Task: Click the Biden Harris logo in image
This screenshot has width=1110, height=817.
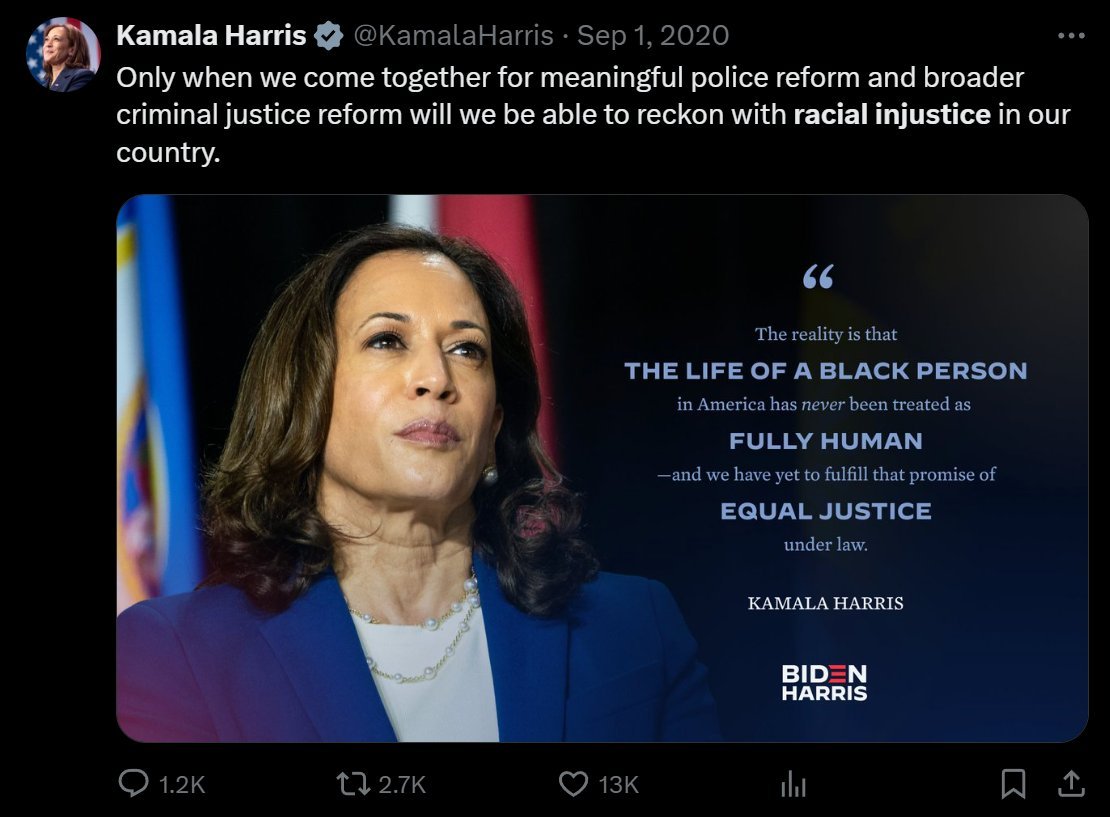Action: tap(825, 682)
